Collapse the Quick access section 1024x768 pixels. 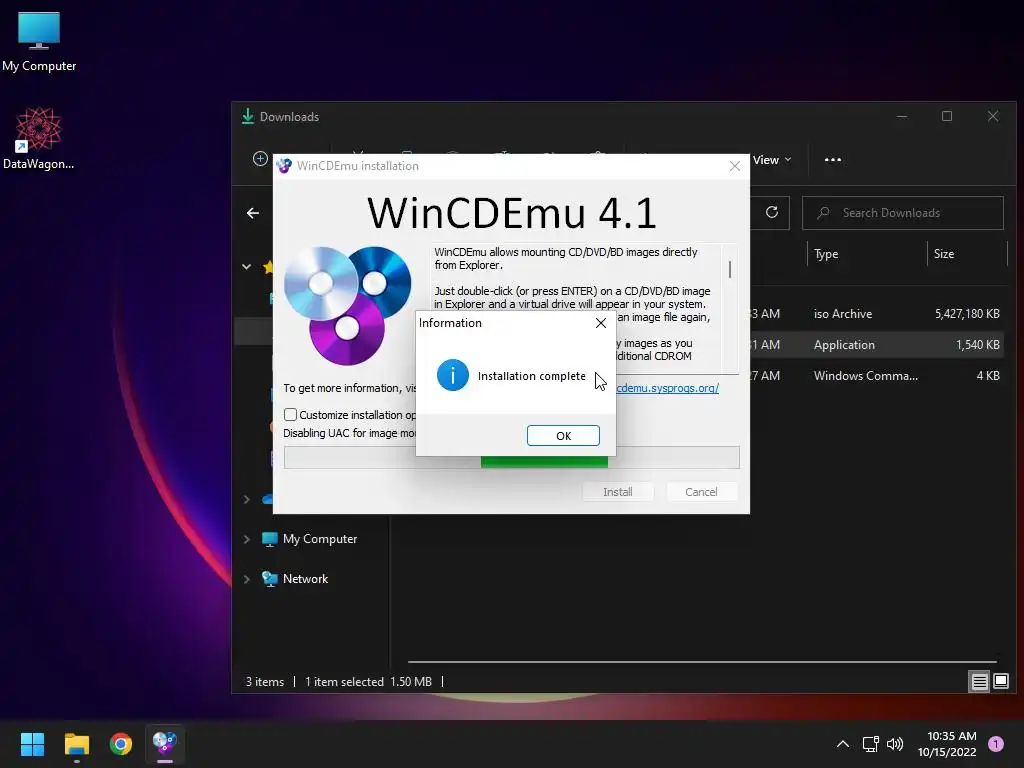(247, 266)
